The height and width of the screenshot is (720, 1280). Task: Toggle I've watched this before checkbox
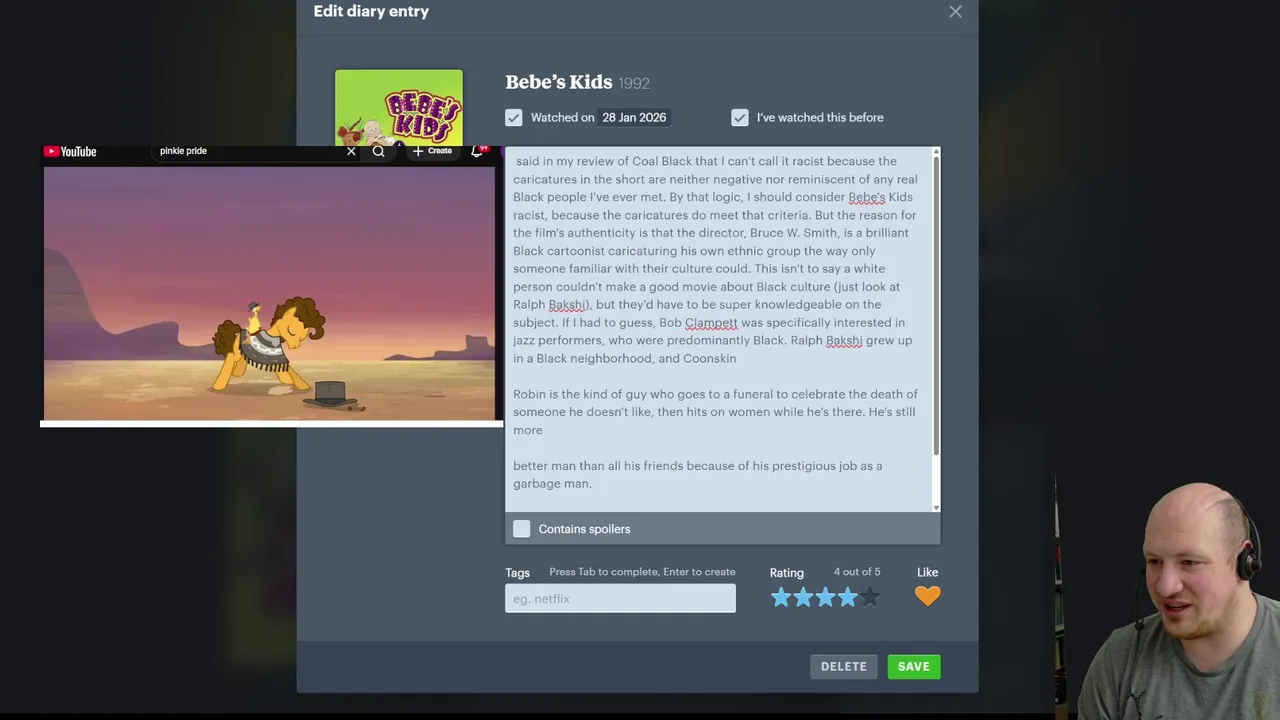[740, 117]
